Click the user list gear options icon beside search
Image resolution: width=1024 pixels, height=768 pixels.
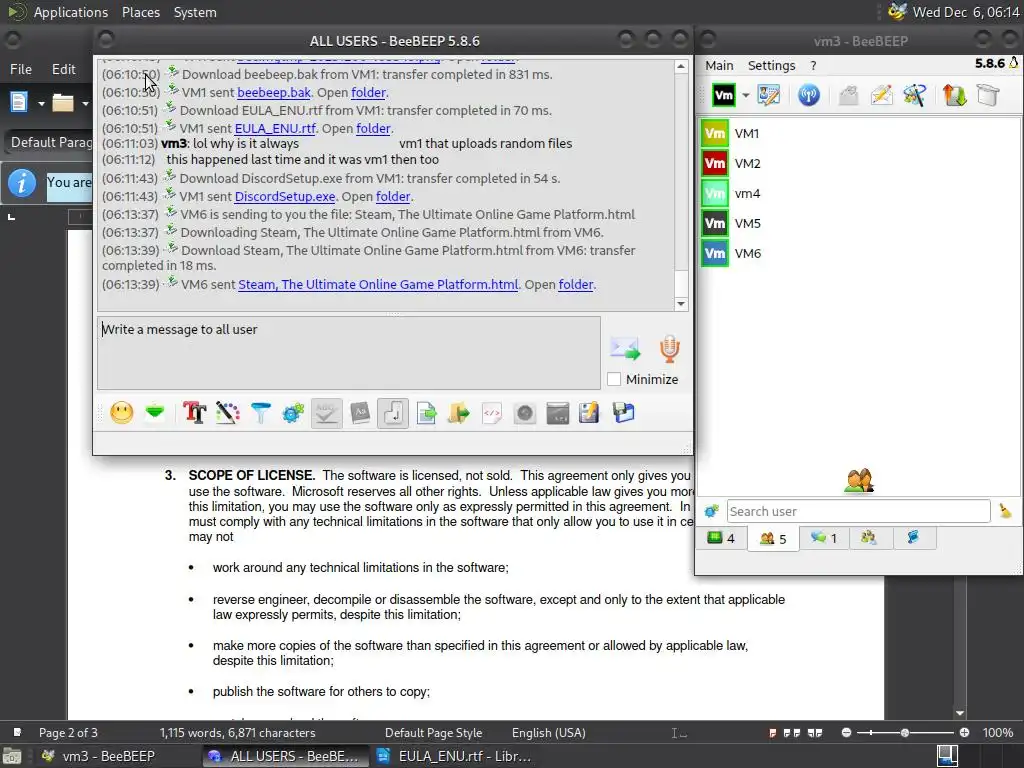tap(711, 511)
